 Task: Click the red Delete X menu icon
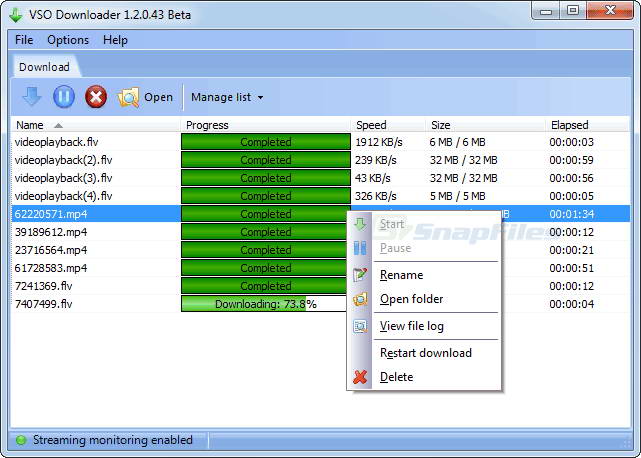(360, 377)
